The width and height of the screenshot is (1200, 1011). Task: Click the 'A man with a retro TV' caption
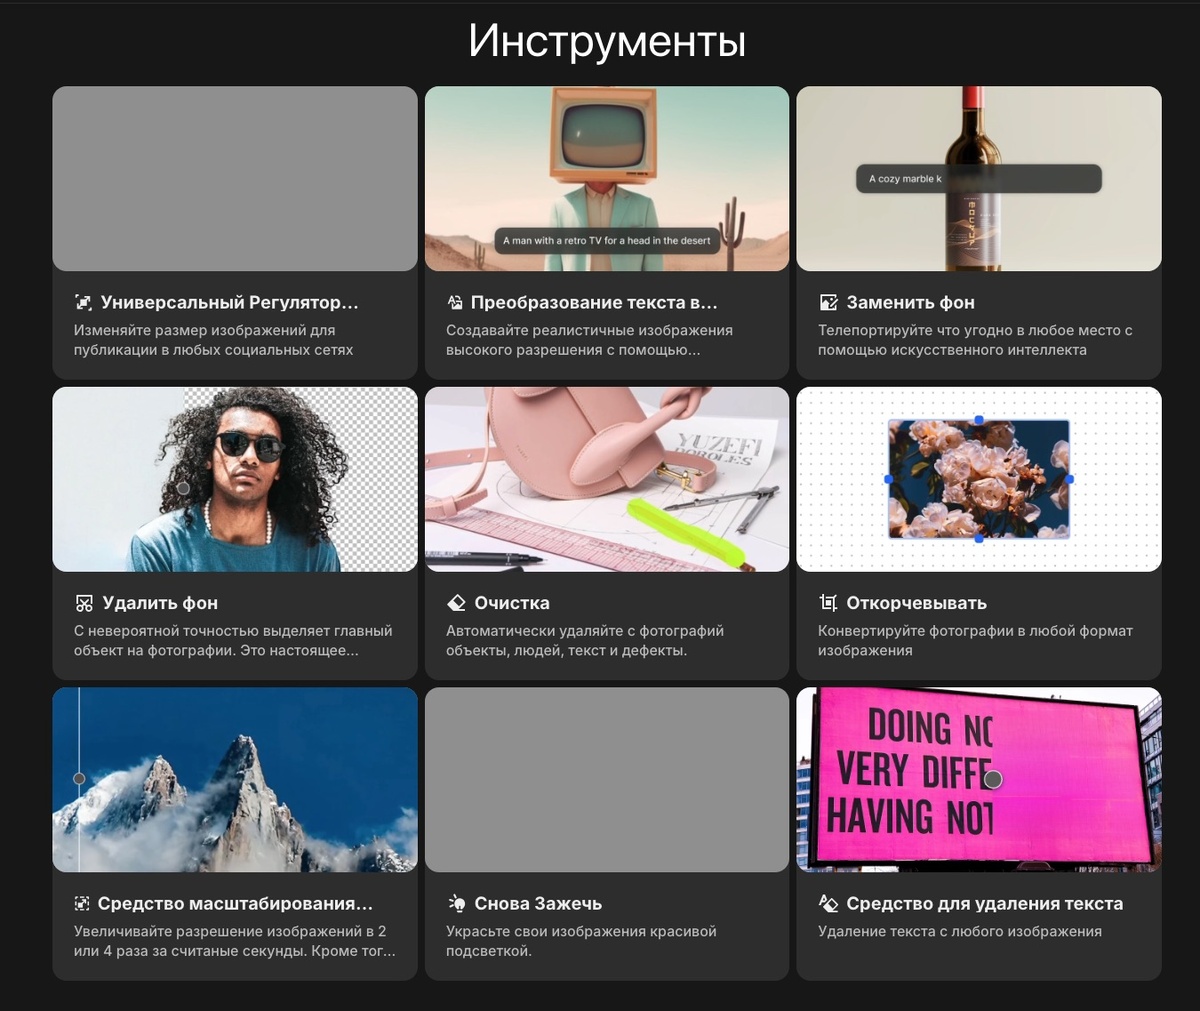(606, 240)
